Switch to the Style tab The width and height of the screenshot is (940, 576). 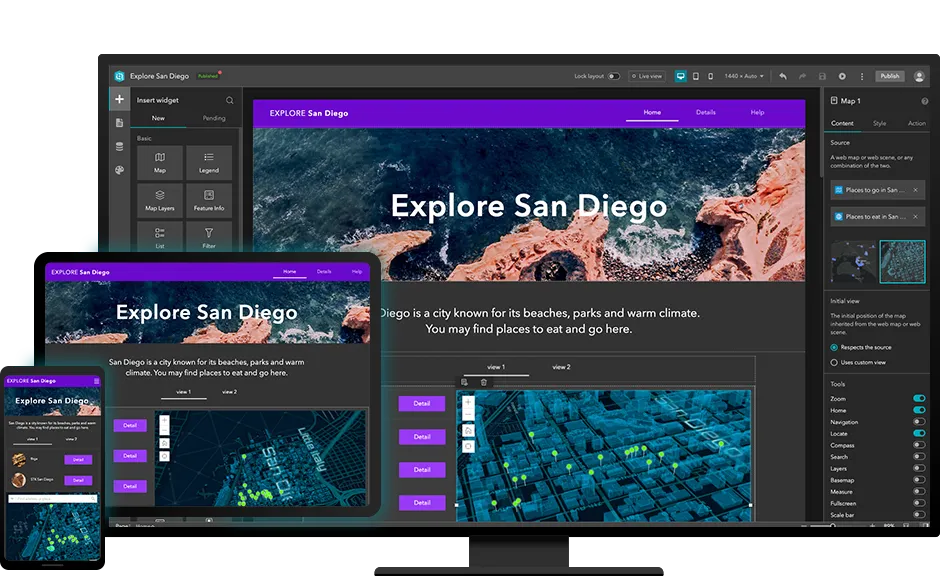tap(879, 124)
